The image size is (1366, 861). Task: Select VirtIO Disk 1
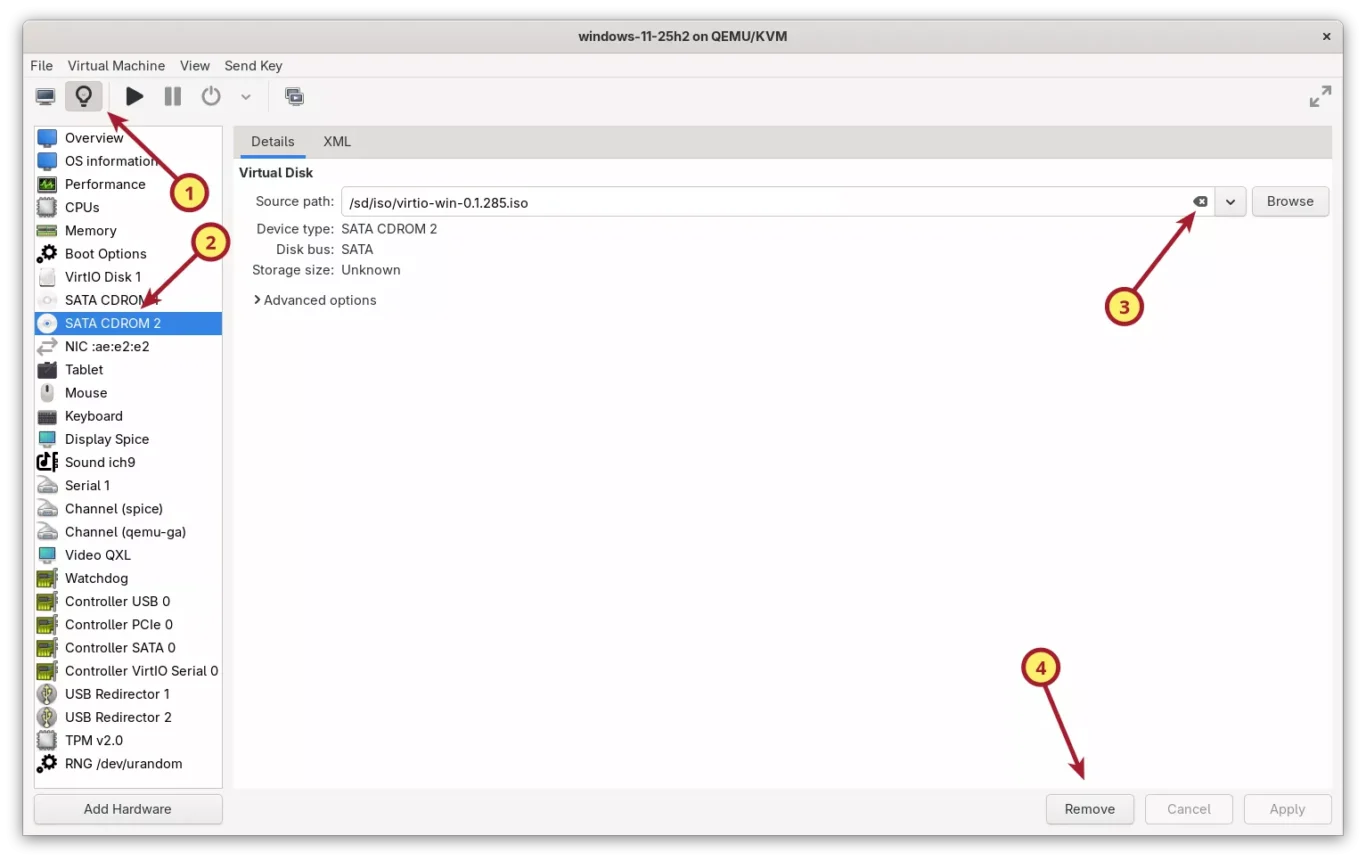point(128,277)
